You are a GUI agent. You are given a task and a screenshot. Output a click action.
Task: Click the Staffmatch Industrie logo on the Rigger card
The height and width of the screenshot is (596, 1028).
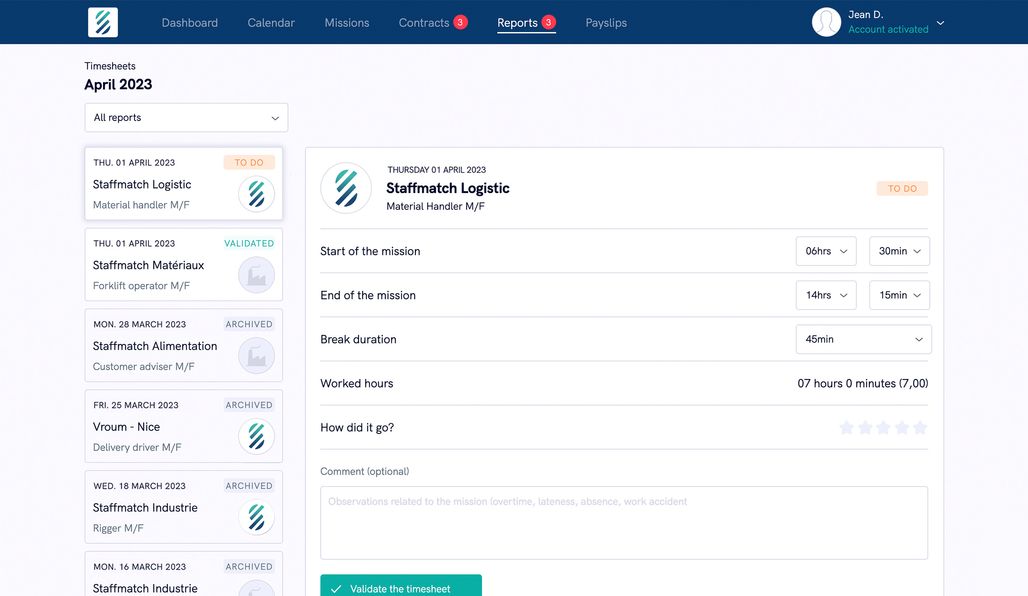click(257, 517)
